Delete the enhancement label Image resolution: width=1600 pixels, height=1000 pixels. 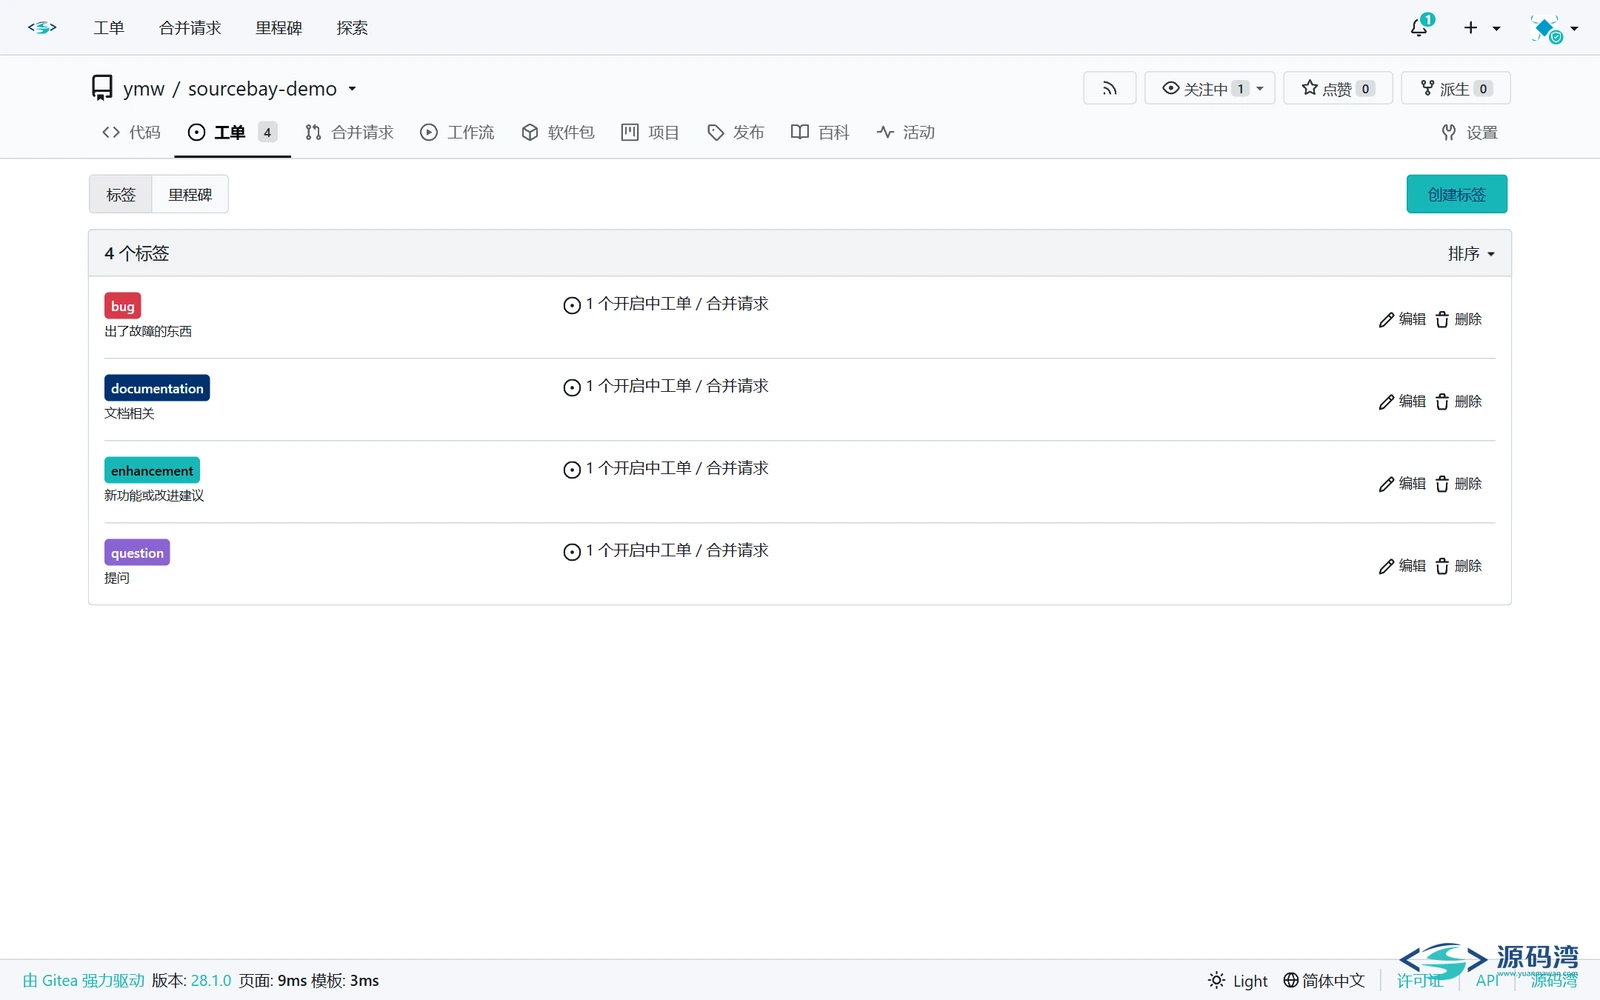click(1458, 483)
